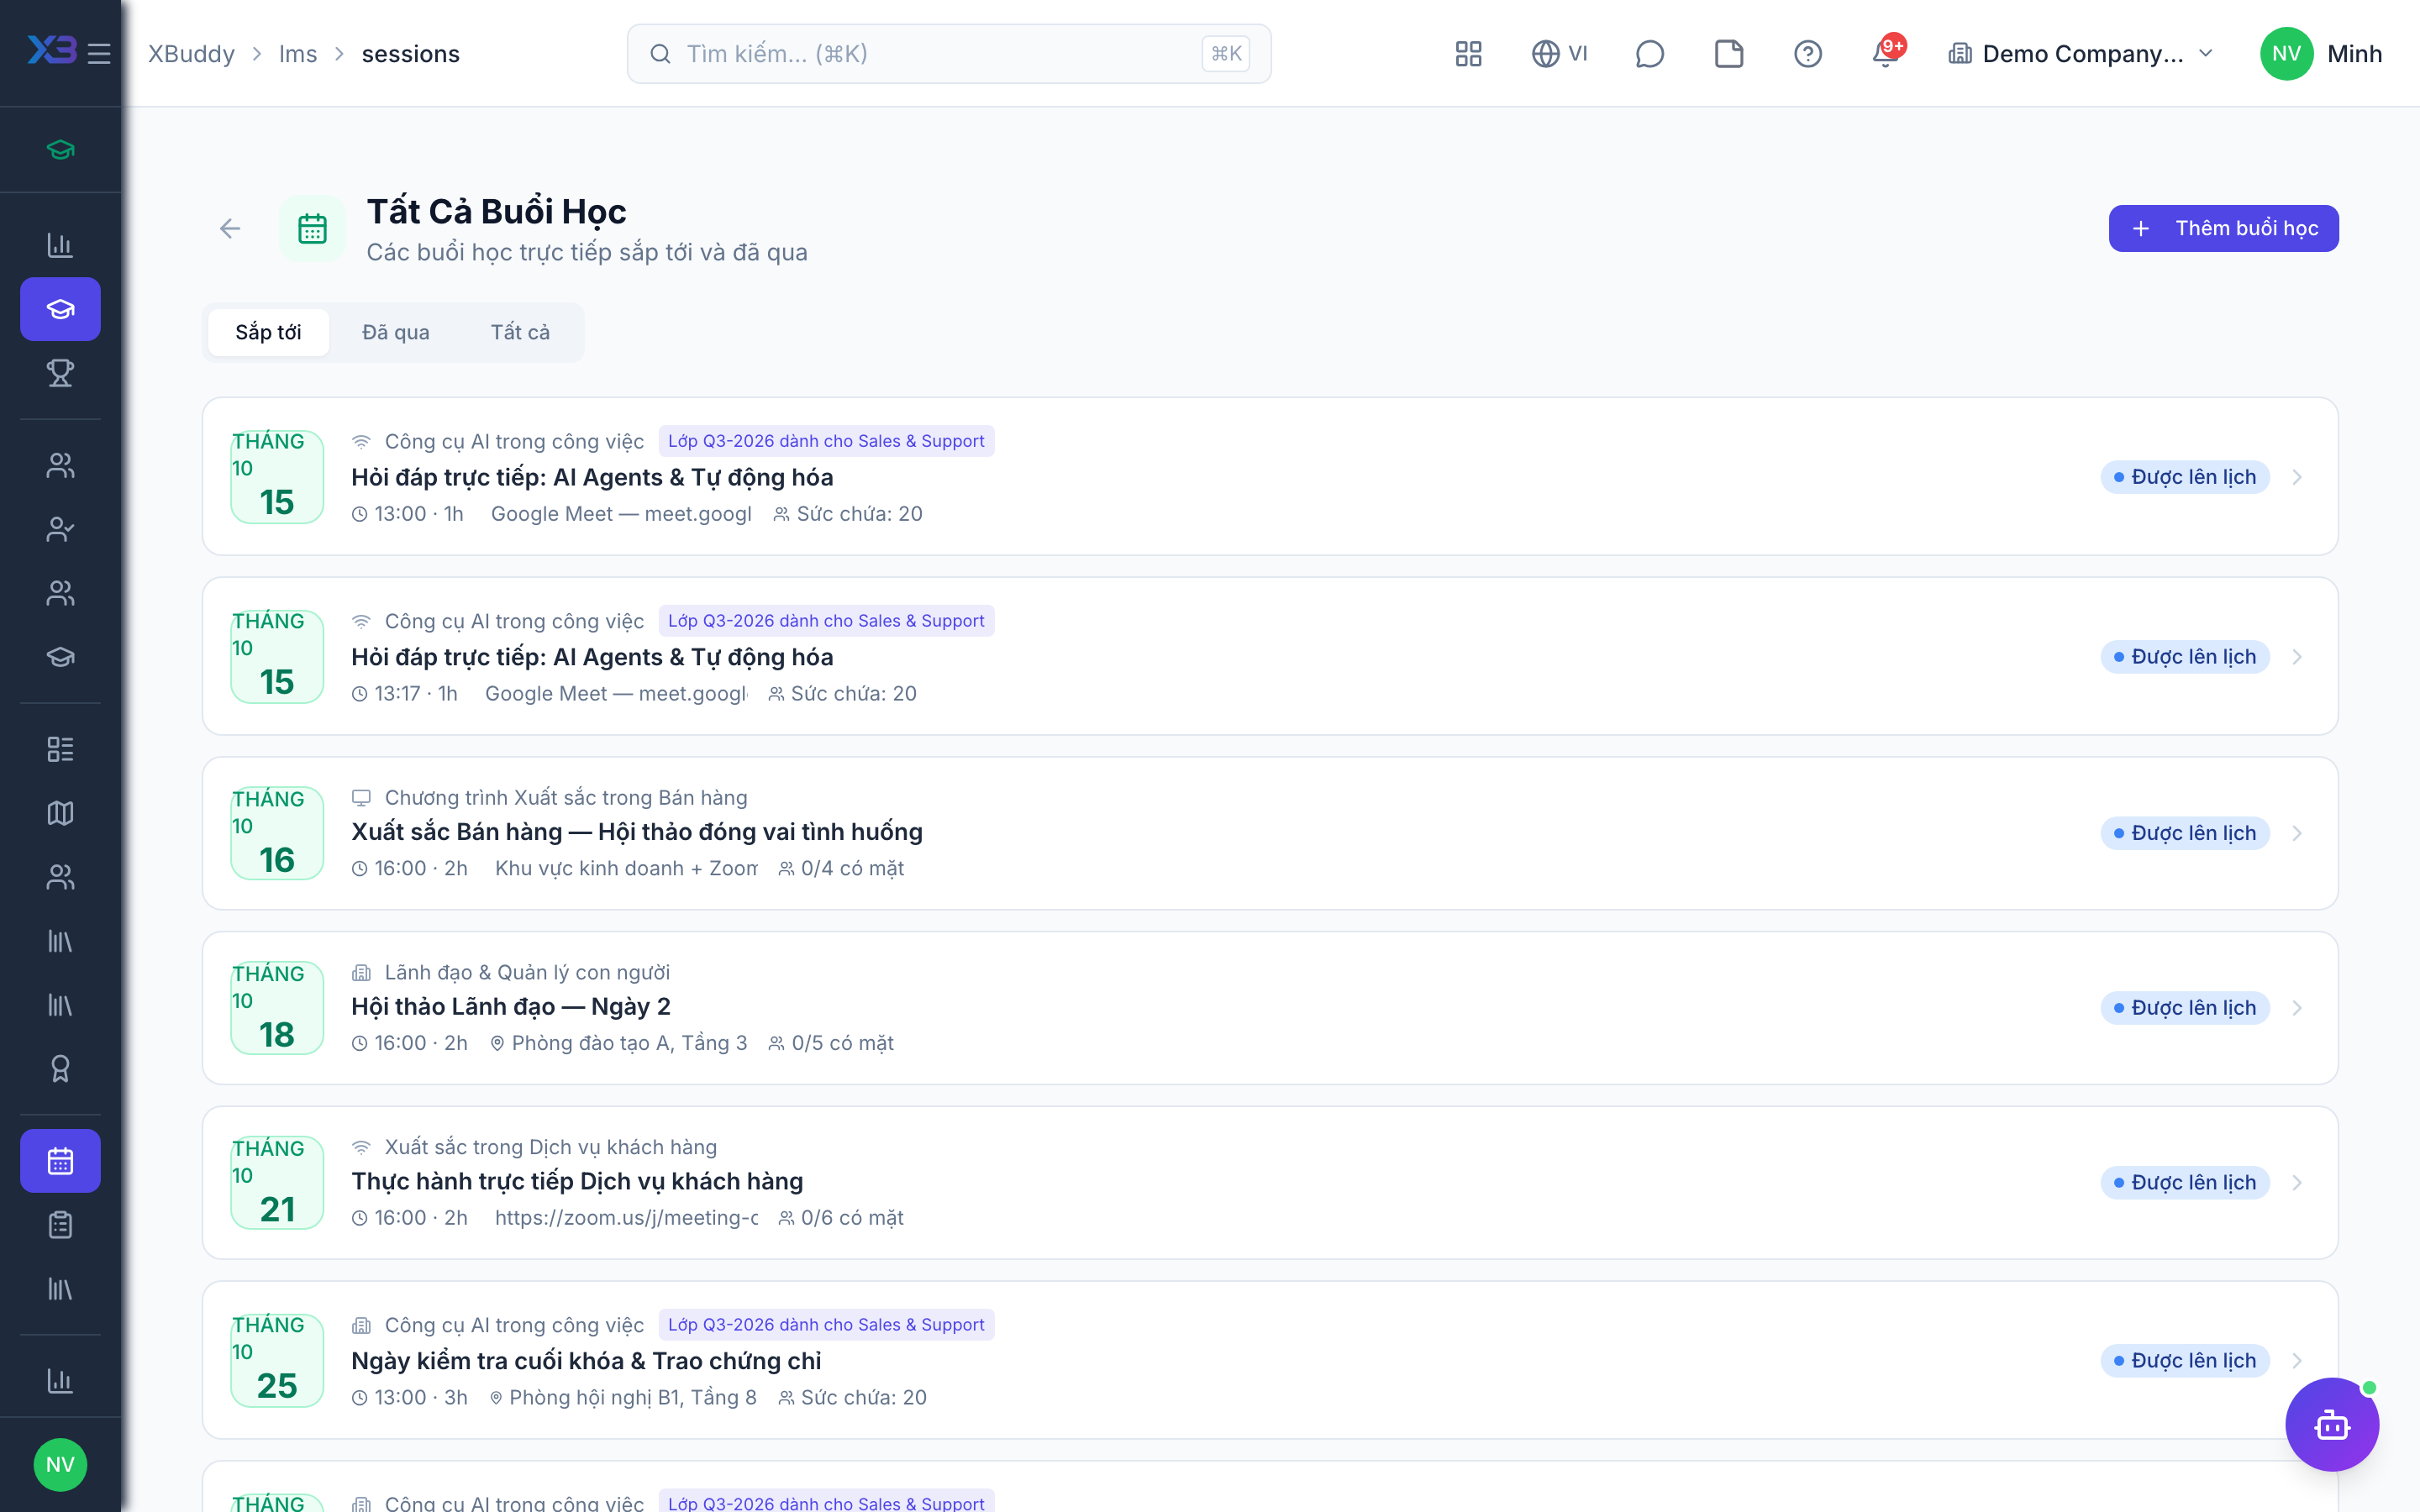
Task: Click the X3 logo
Action: point(52,50)
